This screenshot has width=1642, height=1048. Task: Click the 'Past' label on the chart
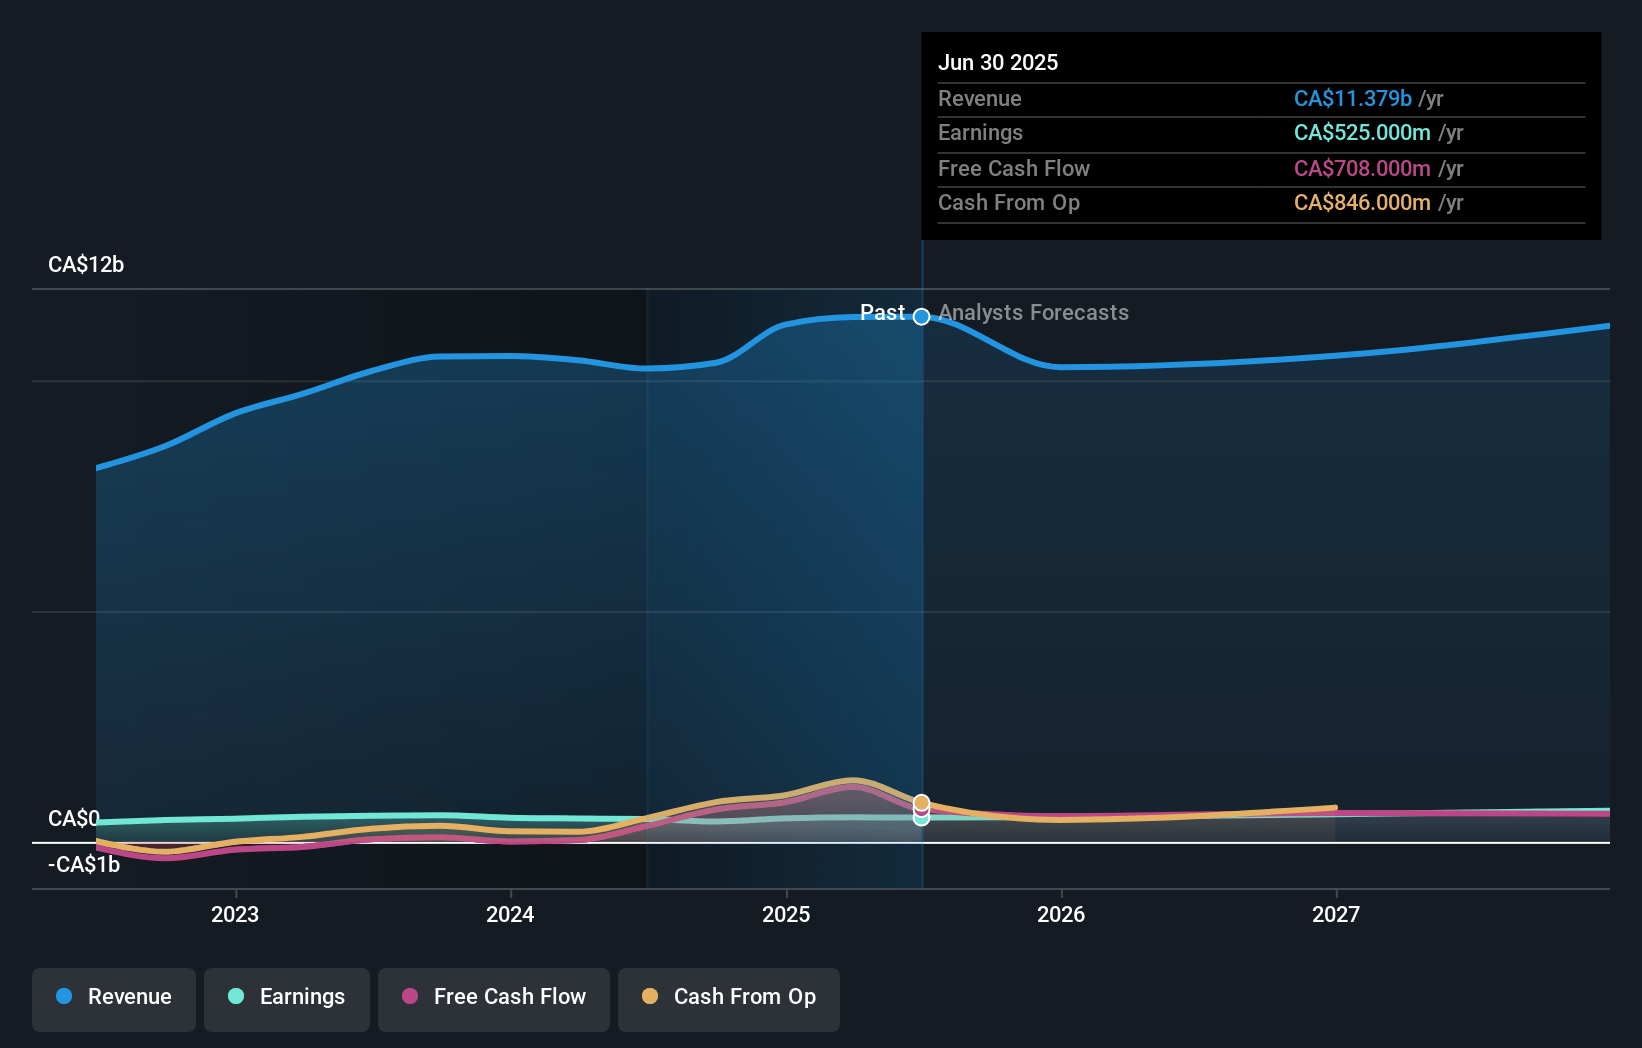pyautogui.click(x=882, y=313)
